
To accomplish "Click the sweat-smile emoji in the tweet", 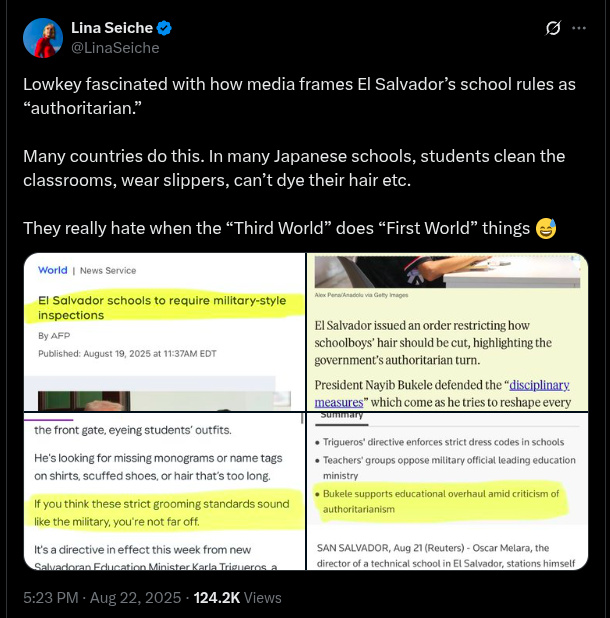I will pyautogui.click(x=546, y=229).
